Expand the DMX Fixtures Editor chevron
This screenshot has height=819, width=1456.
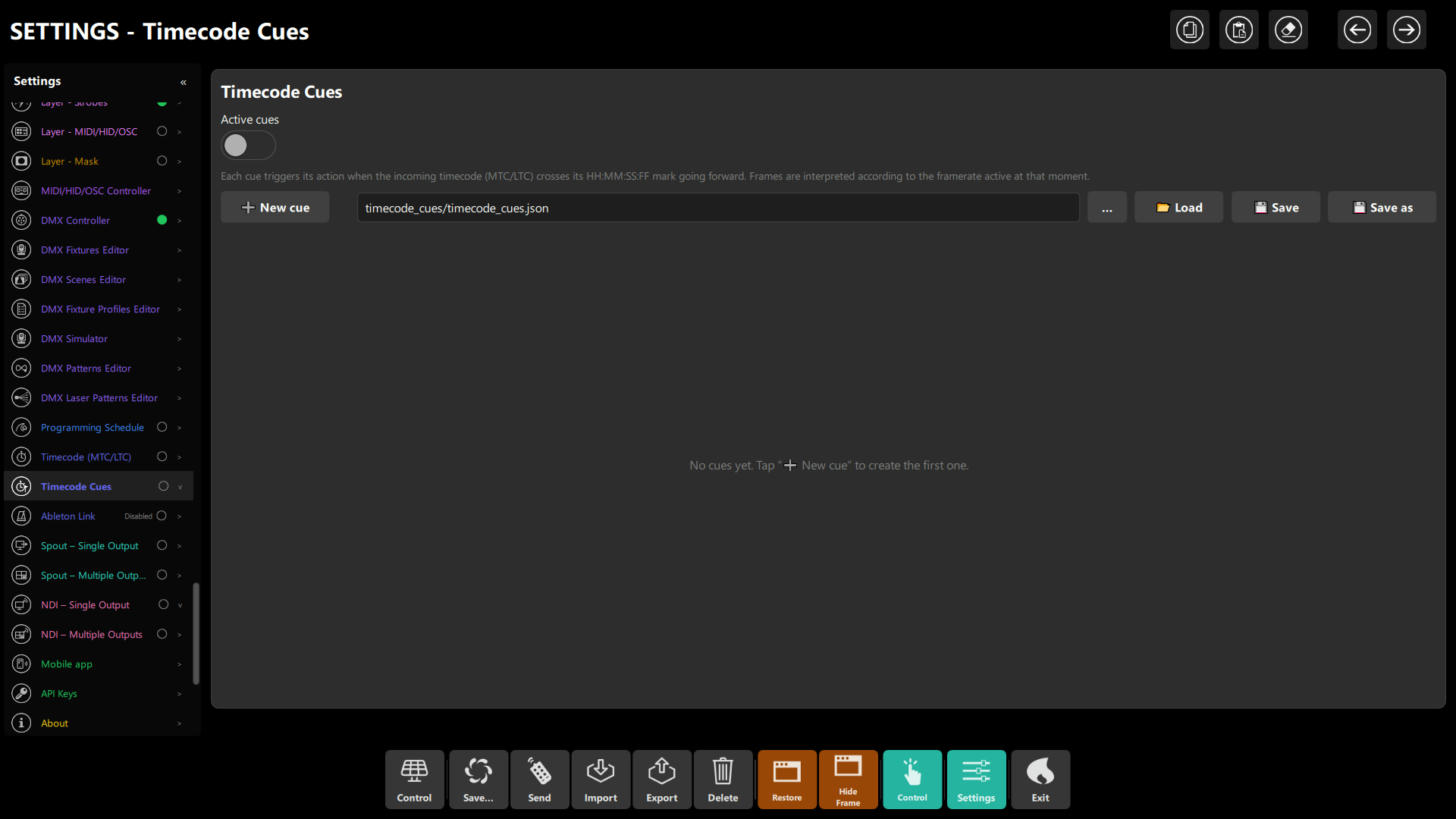point(180,250)
